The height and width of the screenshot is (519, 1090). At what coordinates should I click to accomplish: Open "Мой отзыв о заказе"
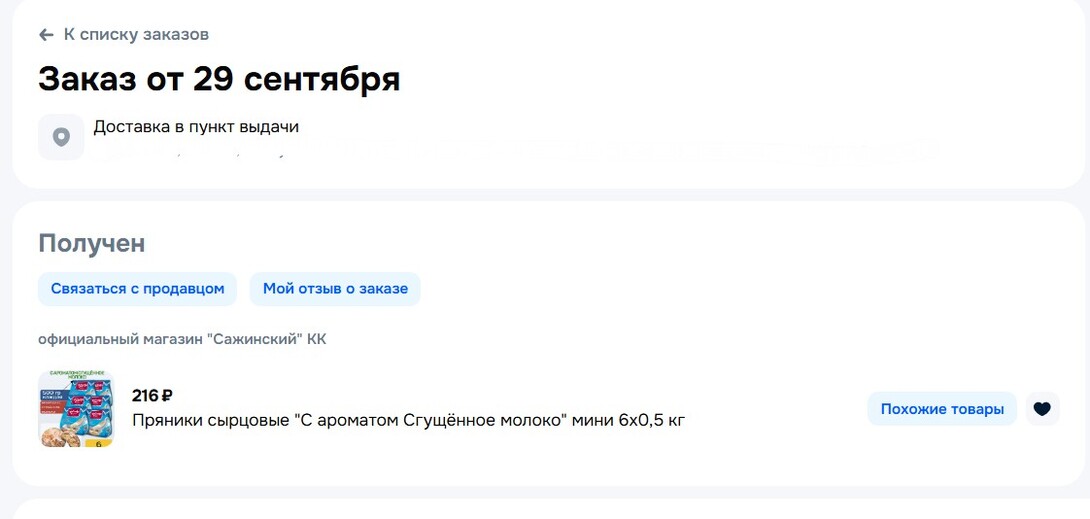335,289
